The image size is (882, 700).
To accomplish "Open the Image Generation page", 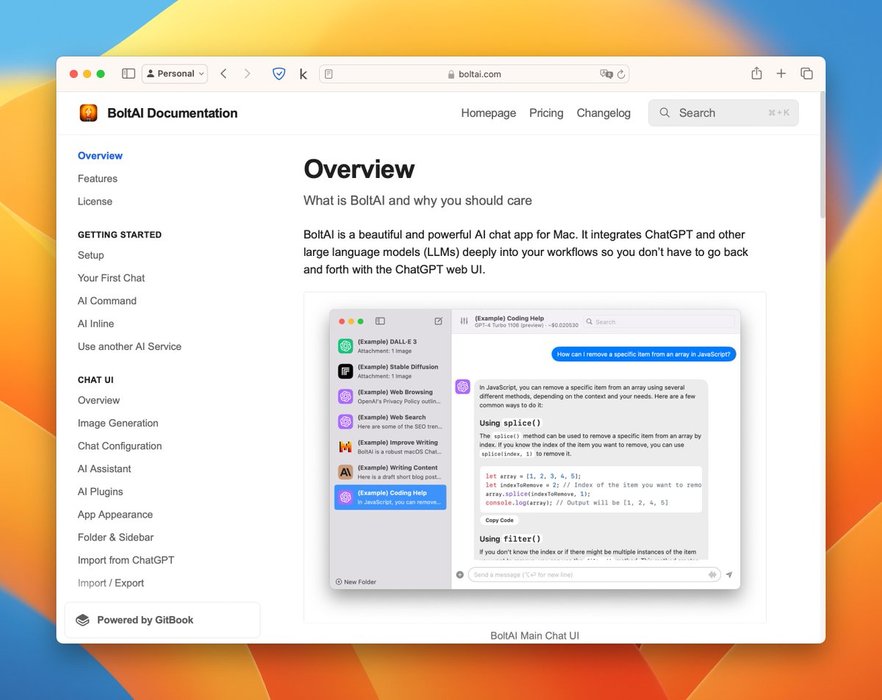I will click(x=118, y=423).
